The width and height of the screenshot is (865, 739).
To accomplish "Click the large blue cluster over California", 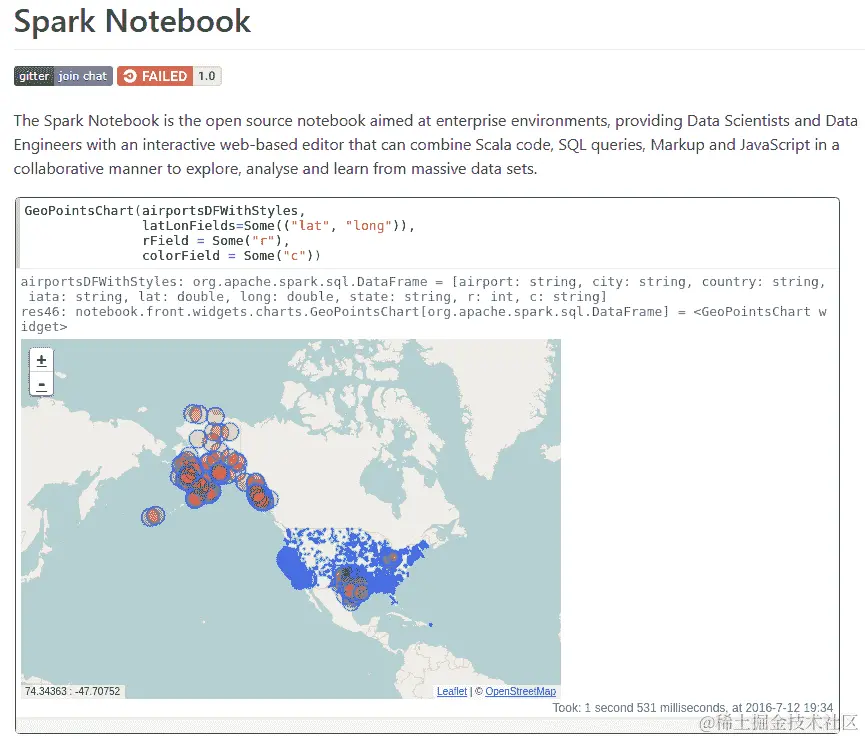I will [296, 568].
